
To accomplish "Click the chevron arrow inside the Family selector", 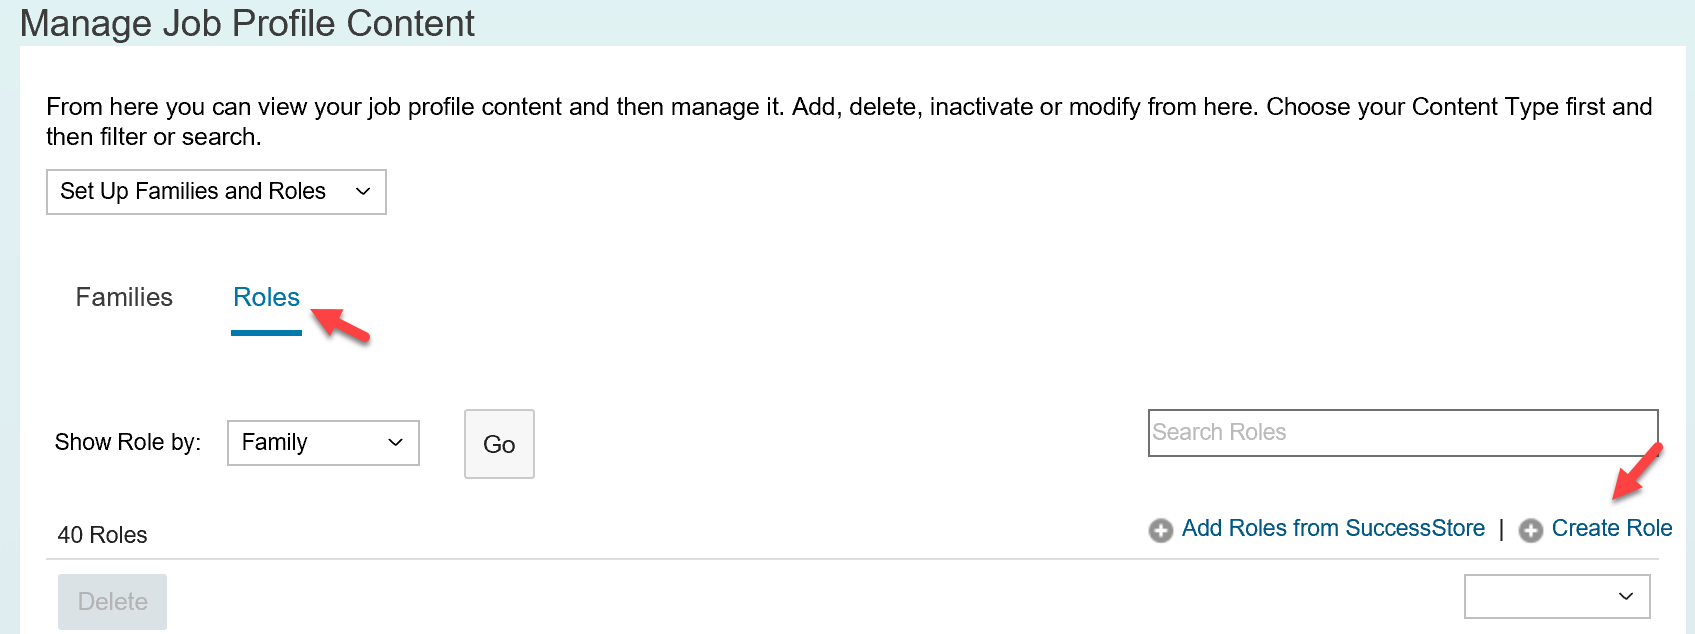I will point(396,442).
